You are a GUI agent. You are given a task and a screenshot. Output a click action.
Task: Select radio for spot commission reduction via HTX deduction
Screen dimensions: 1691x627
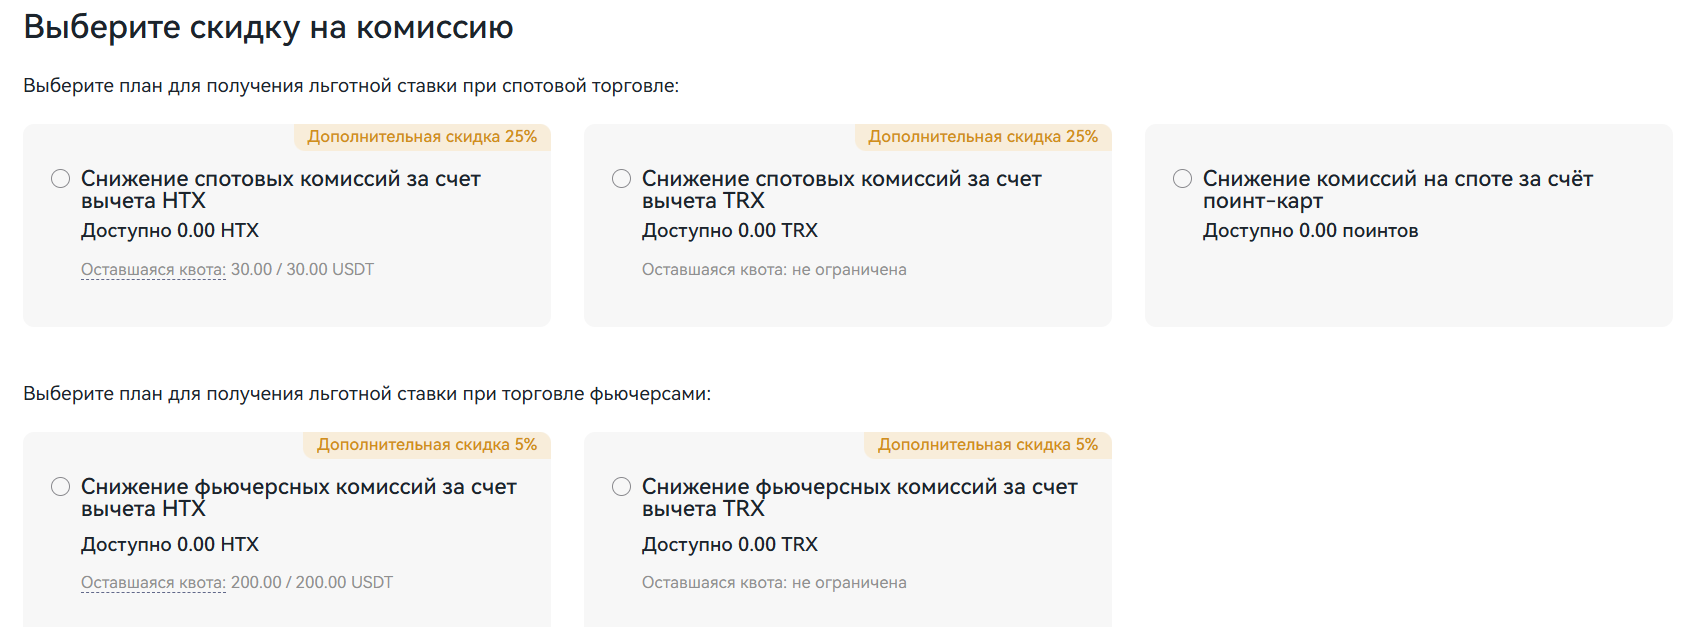tap(58, 179)
